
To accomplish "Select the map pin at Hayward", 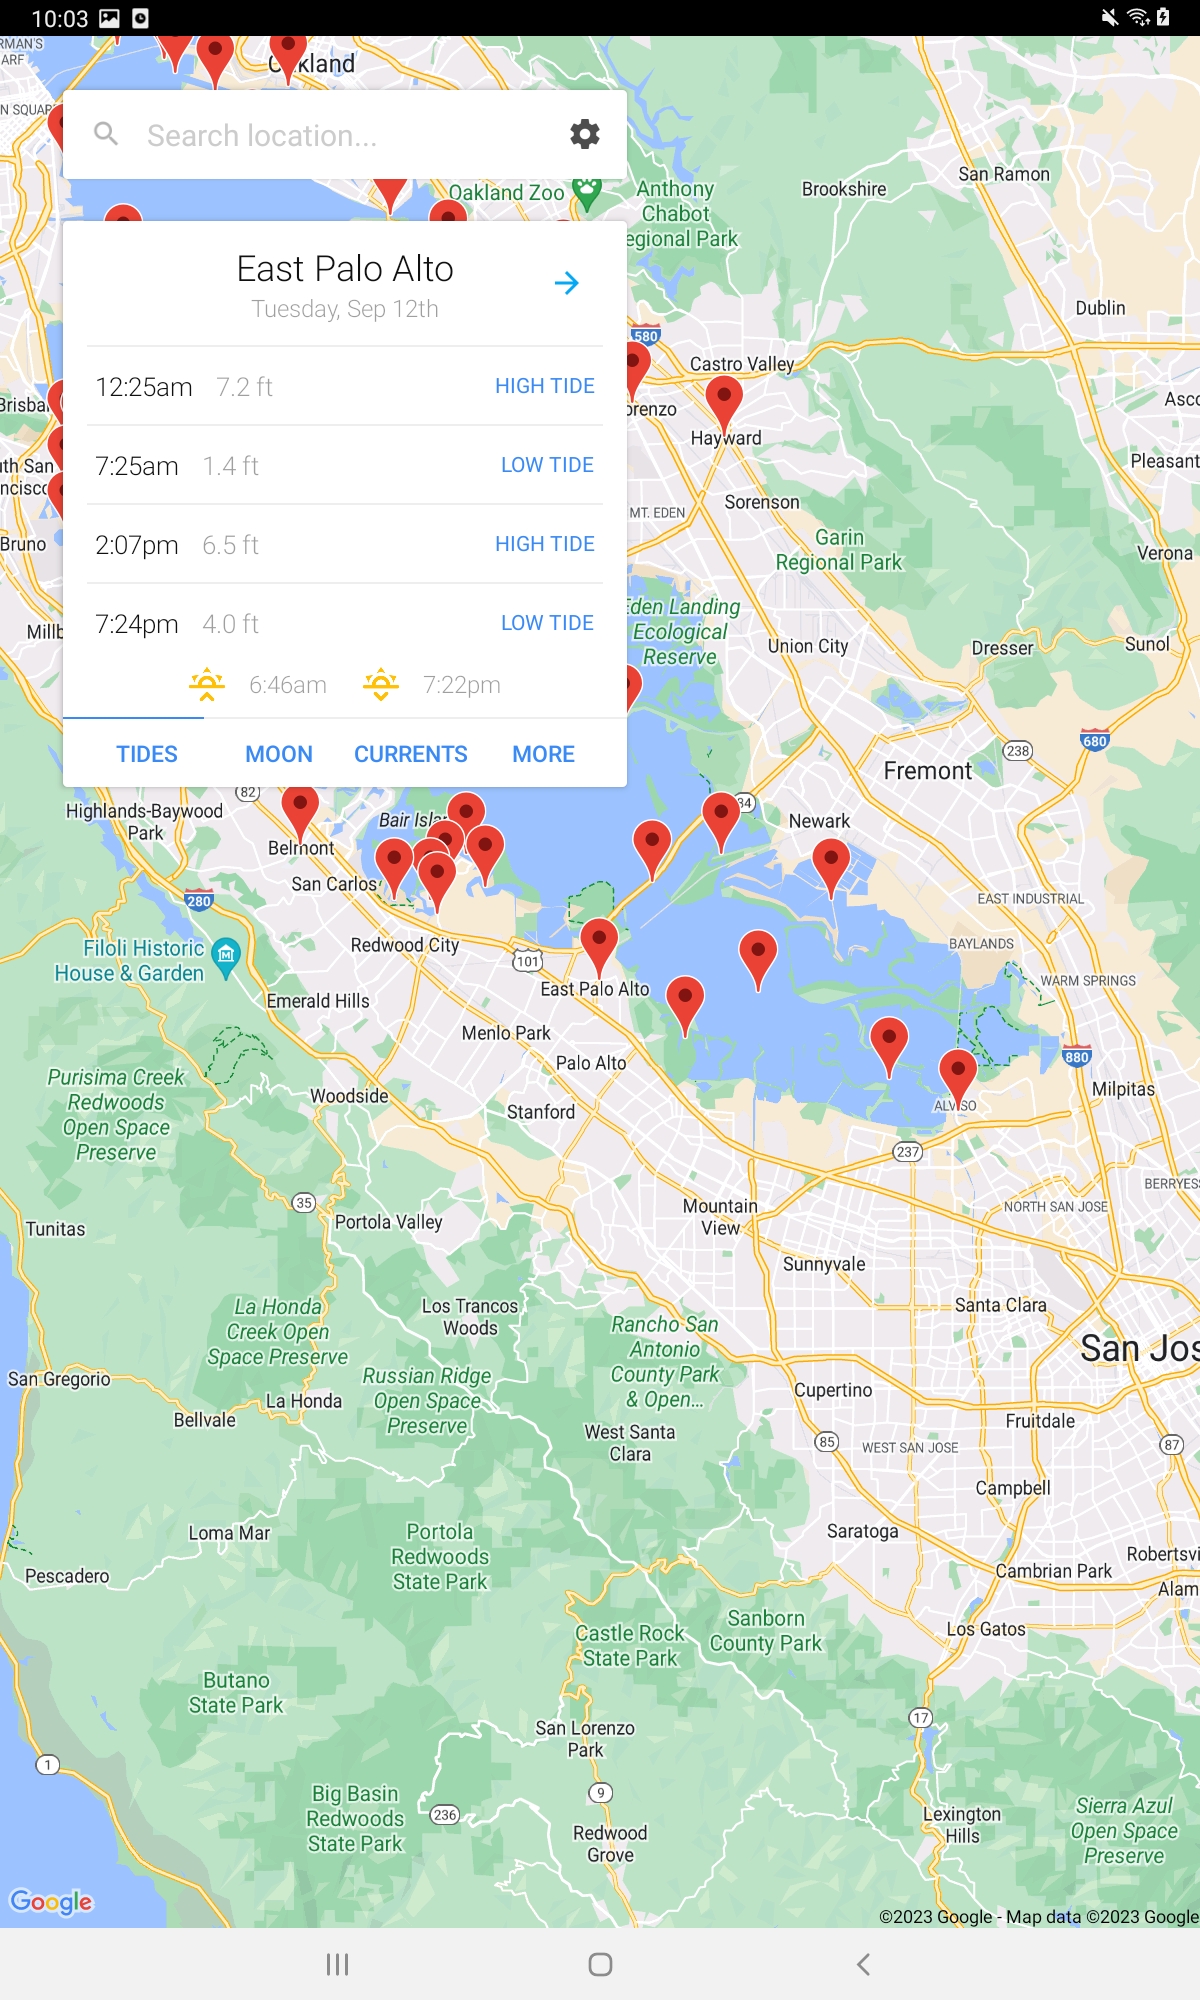I will coord(724,404).
